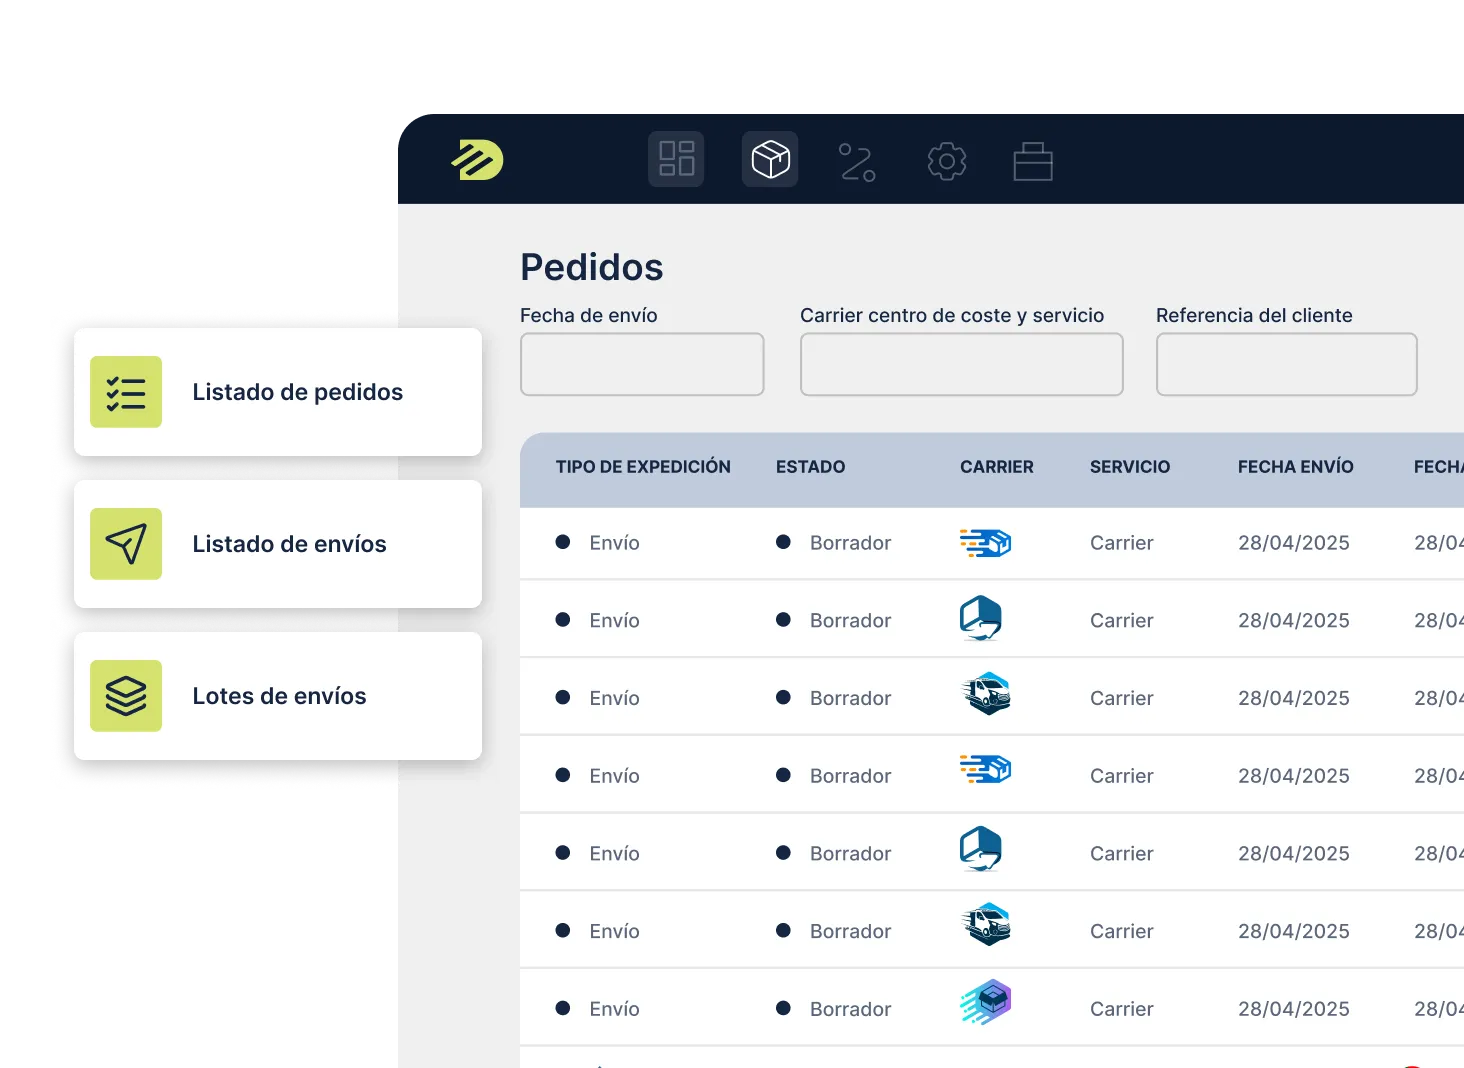Click the paper plane icon for Listado de envíos

coord(125,544)
